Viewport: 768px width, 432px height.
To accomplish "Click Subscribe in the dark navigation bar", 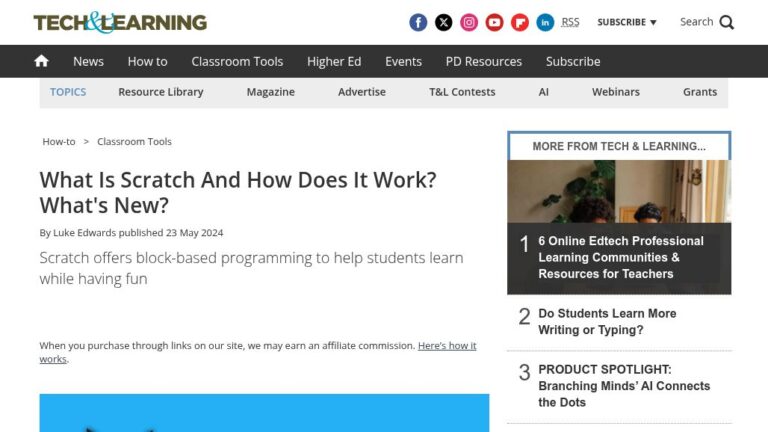I will [x=573, y=61].
